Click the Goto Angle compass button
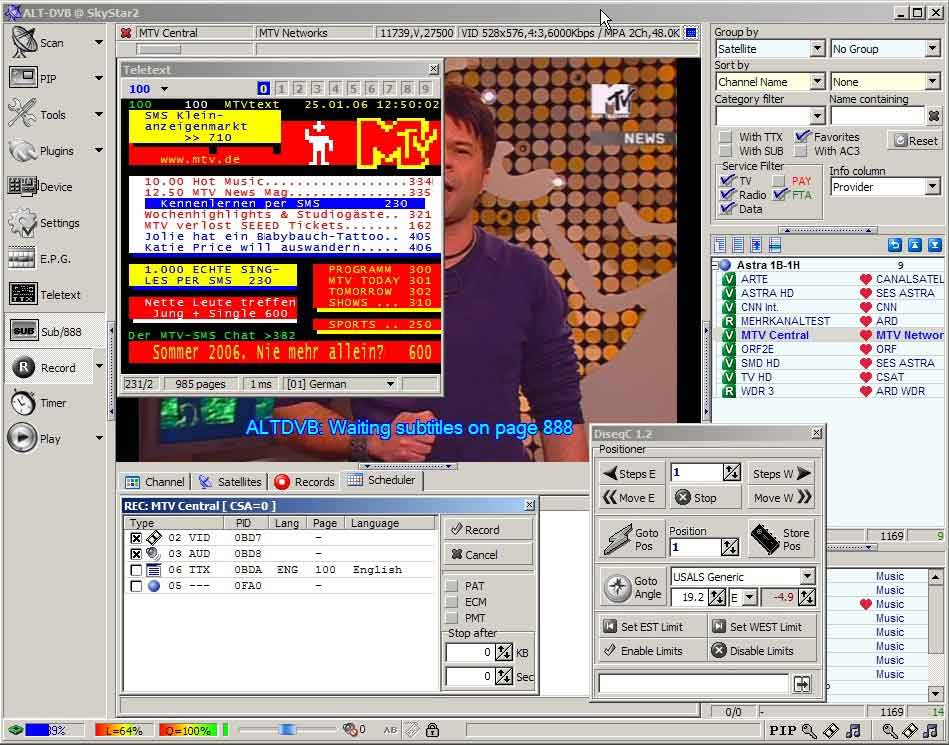The width and height of the screenshot is (949, 745). point(633,587)
